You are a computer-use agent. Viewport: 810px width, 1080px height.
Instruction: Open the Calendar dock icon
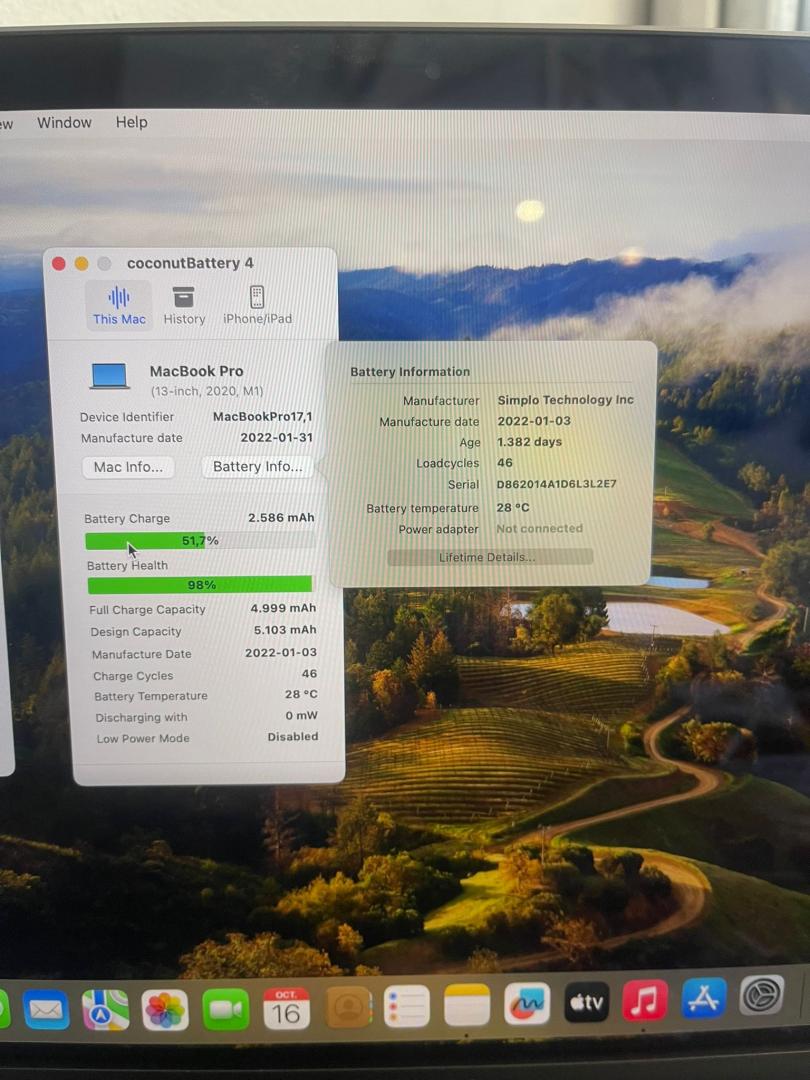(286, 1008)
